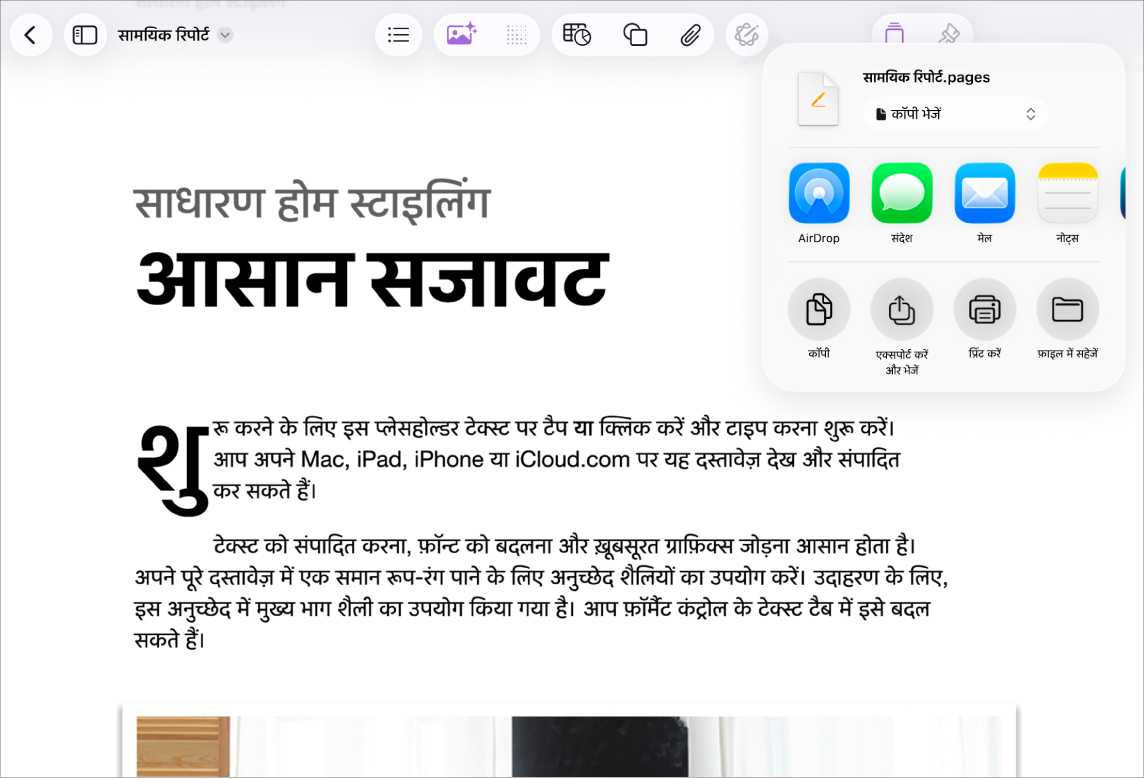Go back using the back chevron
This screenshot has width=1144, height=779.
(x=31, y=35)
